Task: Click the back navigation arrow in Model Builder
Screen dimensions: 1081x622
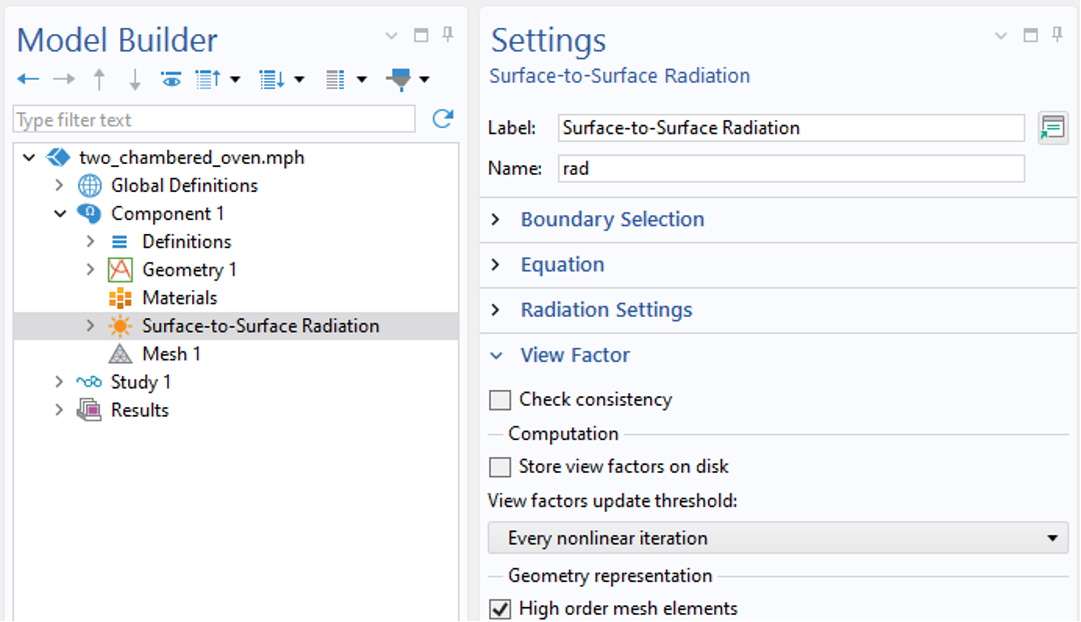Action: click(28, 79)
